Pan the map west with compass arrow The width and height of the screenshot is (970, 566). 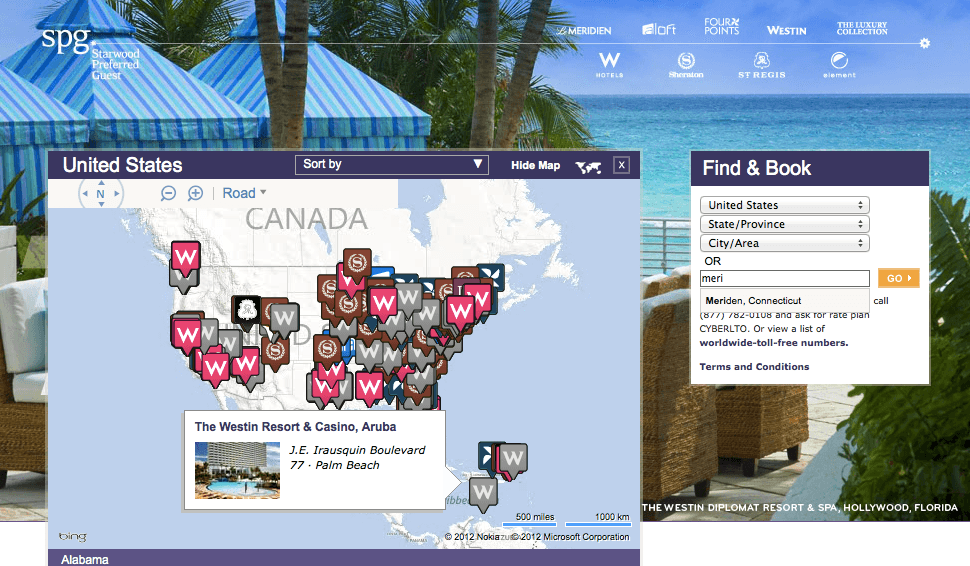click(x=85, y=194)
